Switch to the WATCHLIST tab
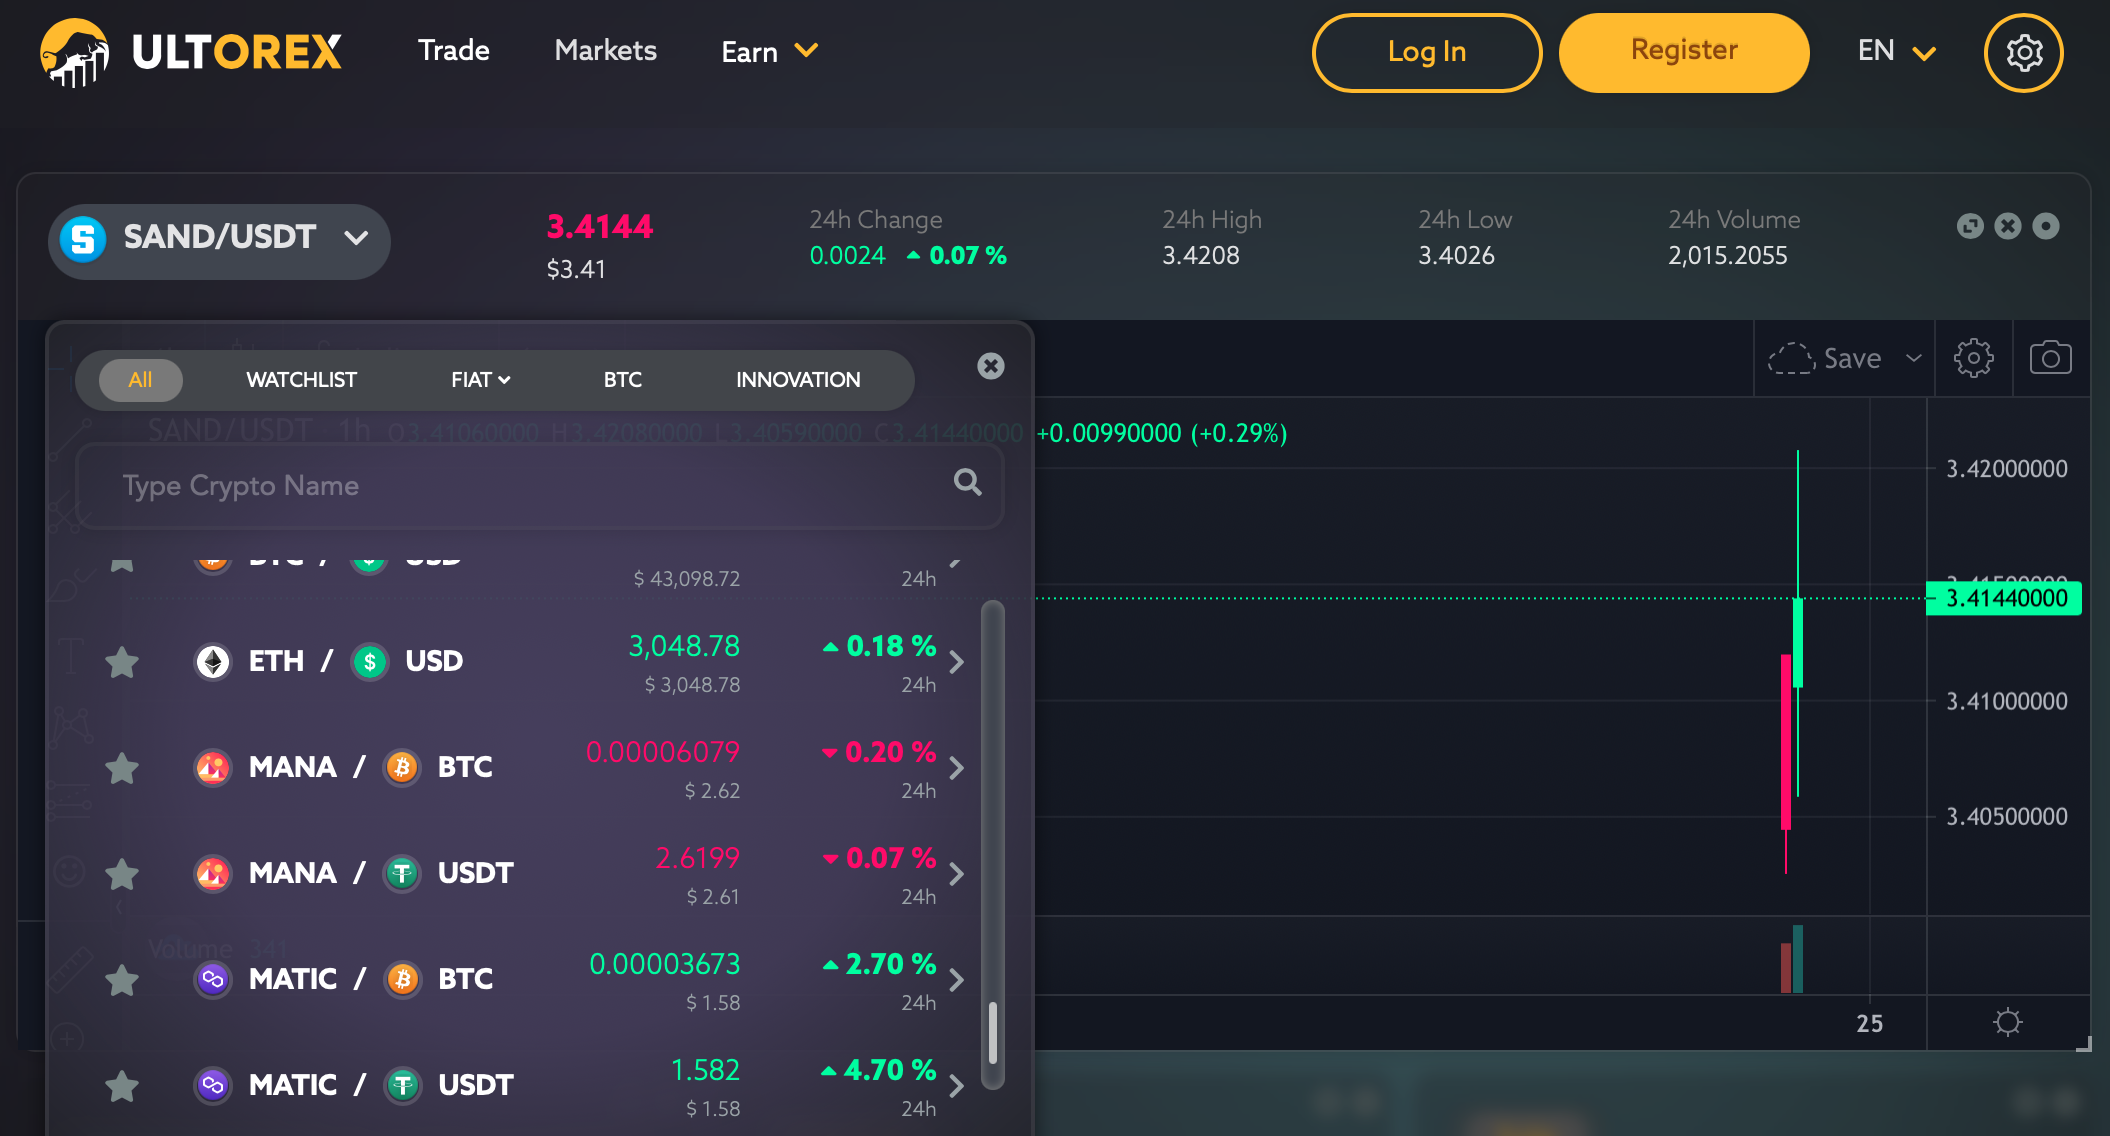 (x=301, y=380)
